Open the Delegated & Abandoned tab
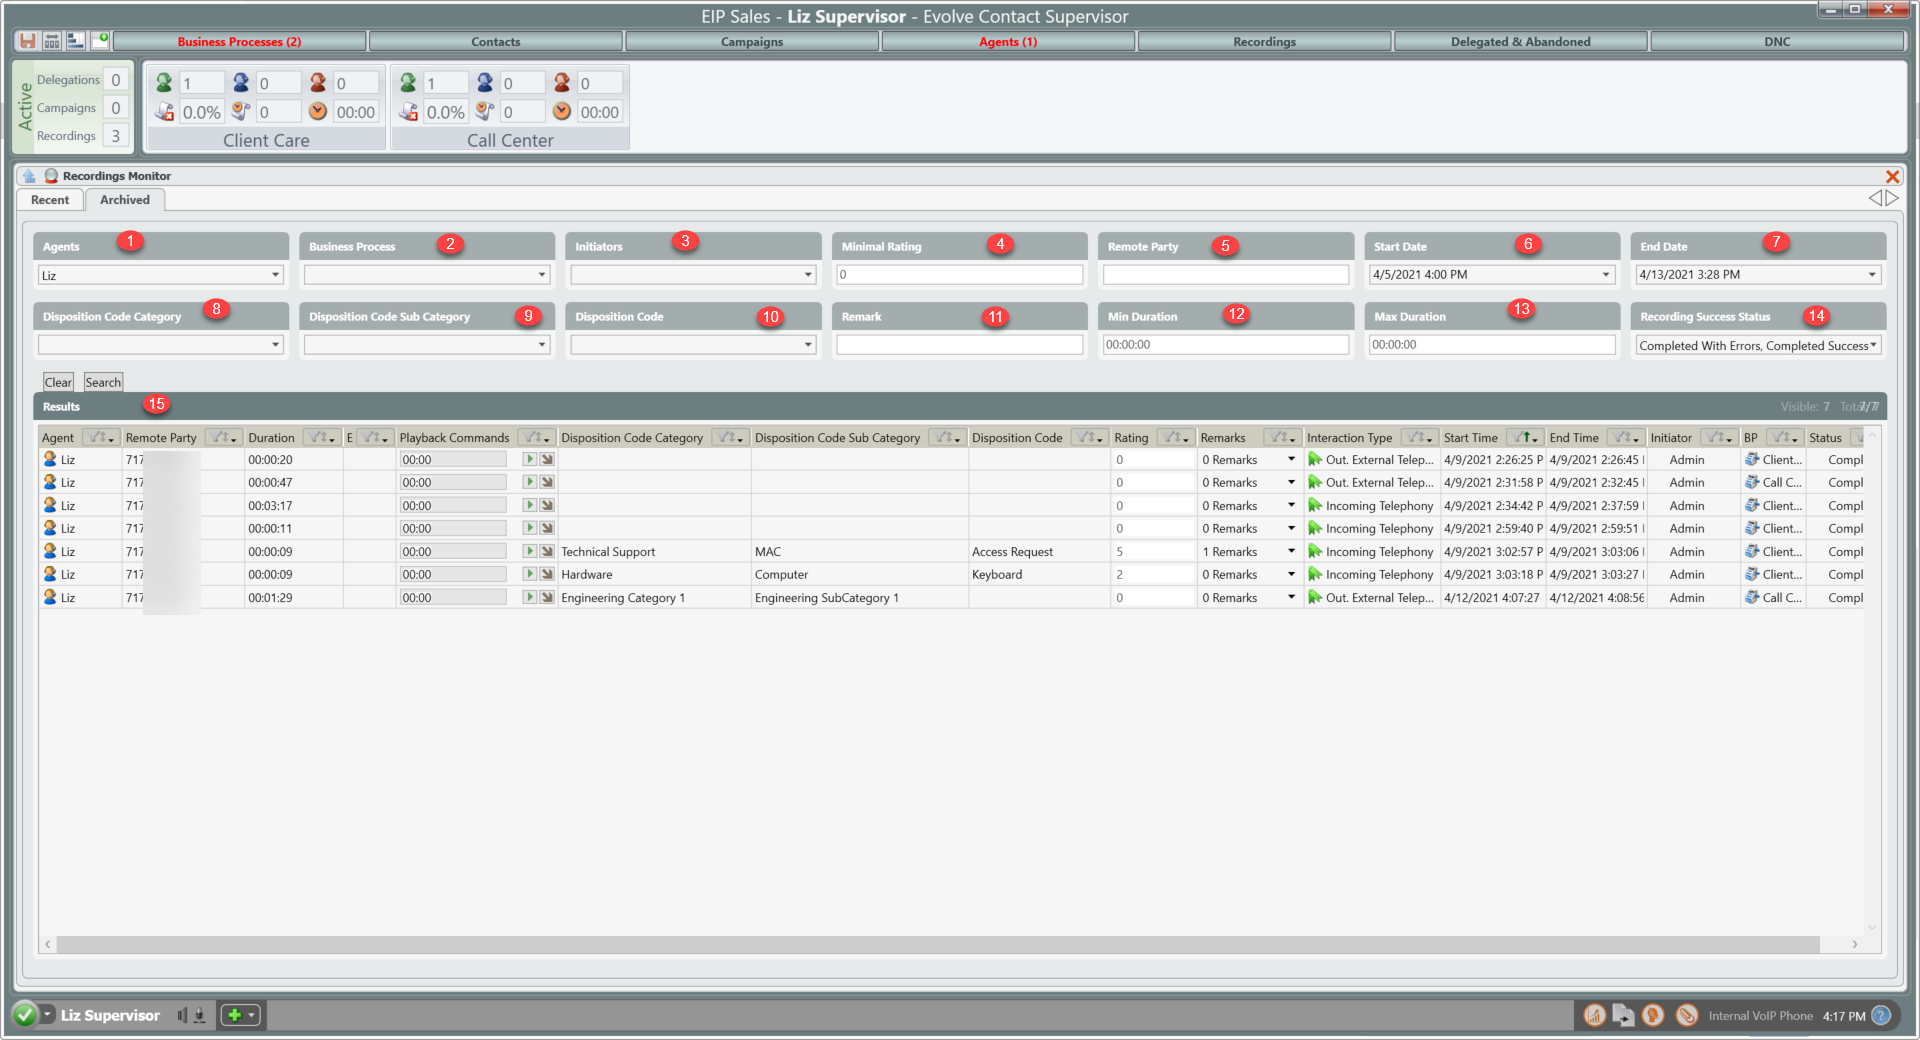The width and height of the screenshot is (1920, 1040). [x=1520, y=41]
